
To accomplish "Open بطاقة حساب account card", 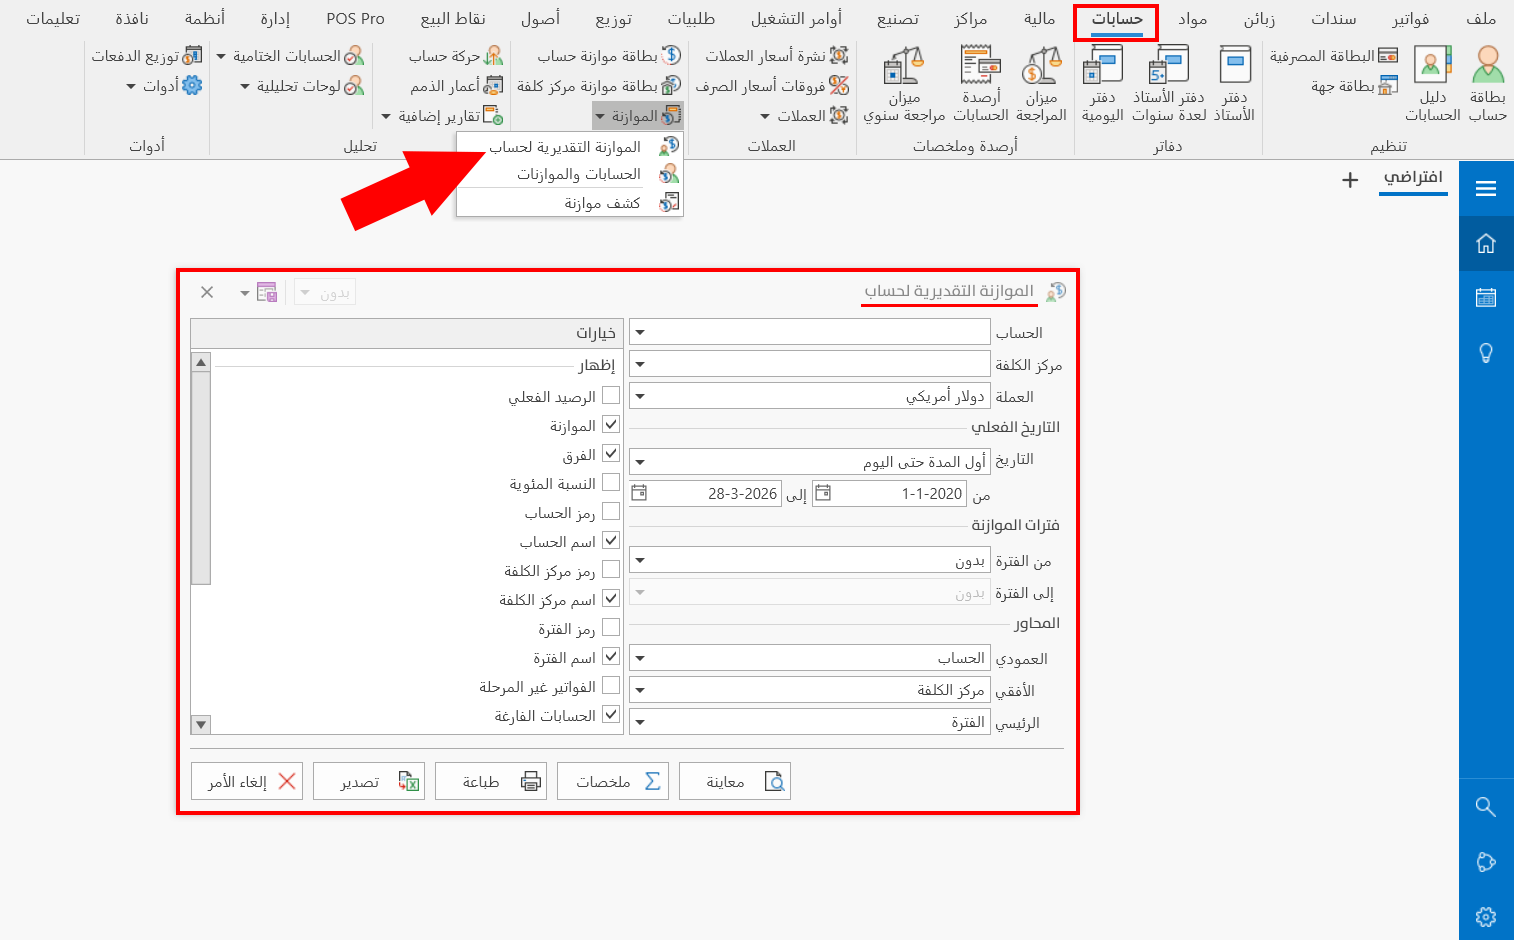I will point(1487,85).
